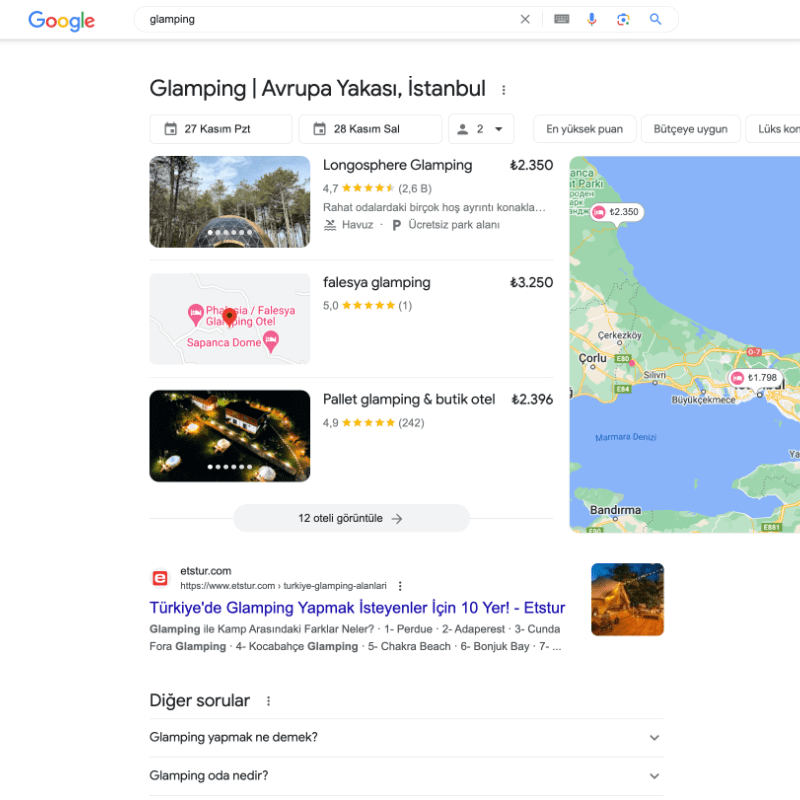Screen dimensions: 800x800
Task: Click the Google logo
Action: 61,20
